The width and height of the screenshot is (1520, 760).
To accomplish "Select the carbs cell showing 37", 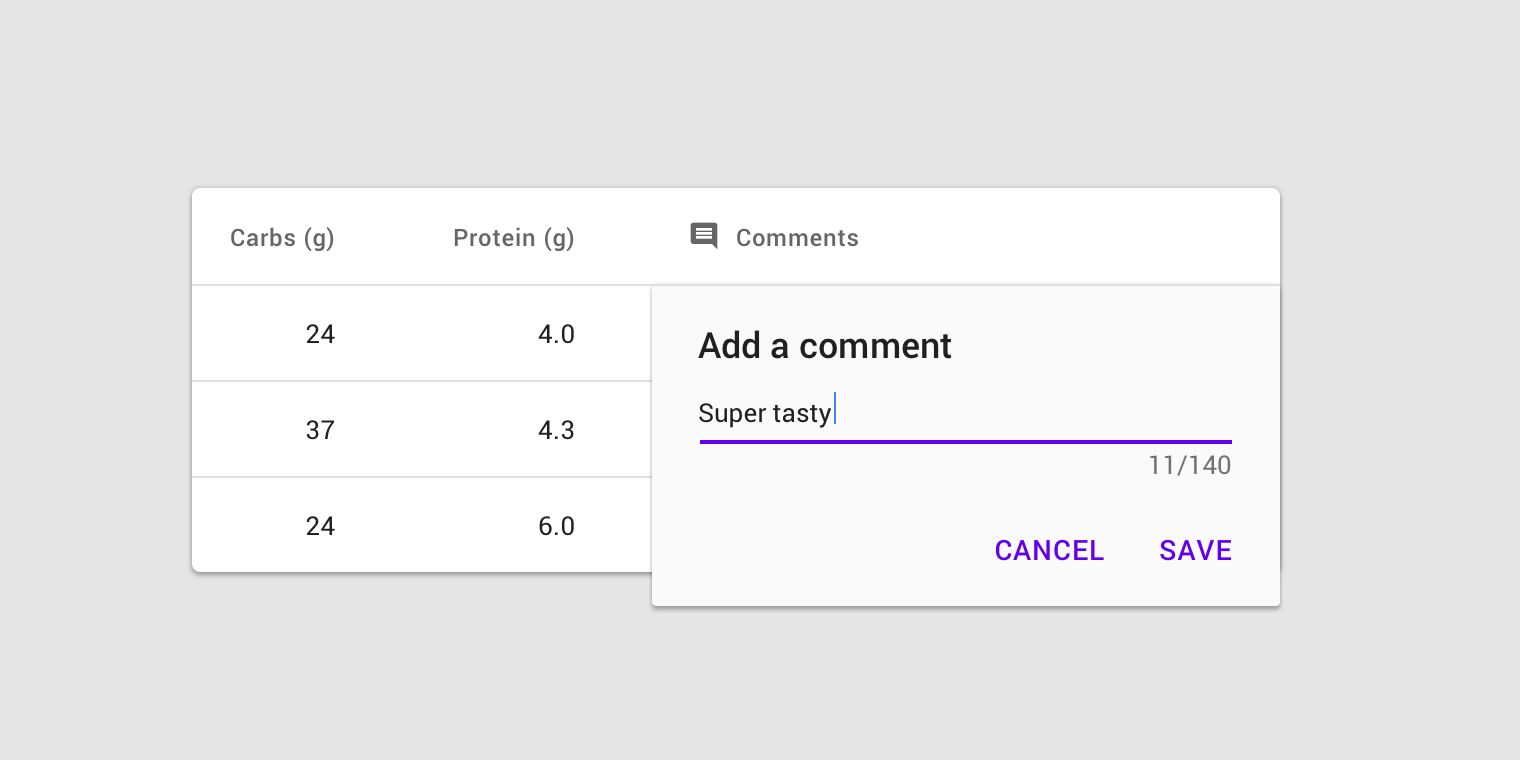I will (x=320, y=430).
